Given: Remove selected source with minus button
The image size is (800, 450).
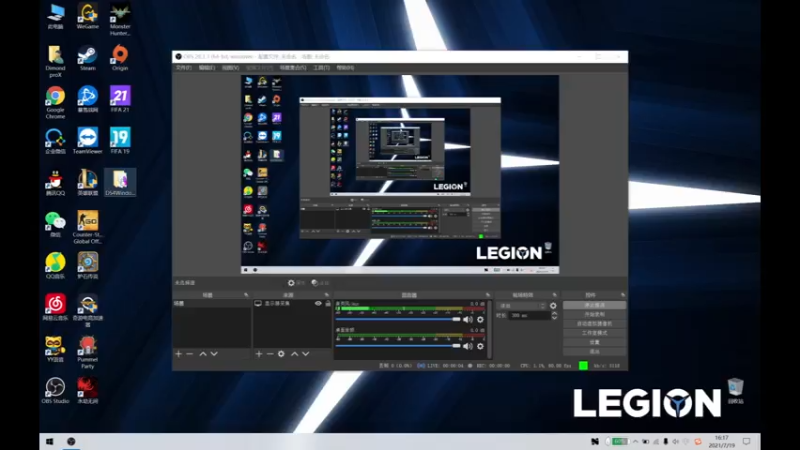Looking at the screenshot, I should point(270,354).
